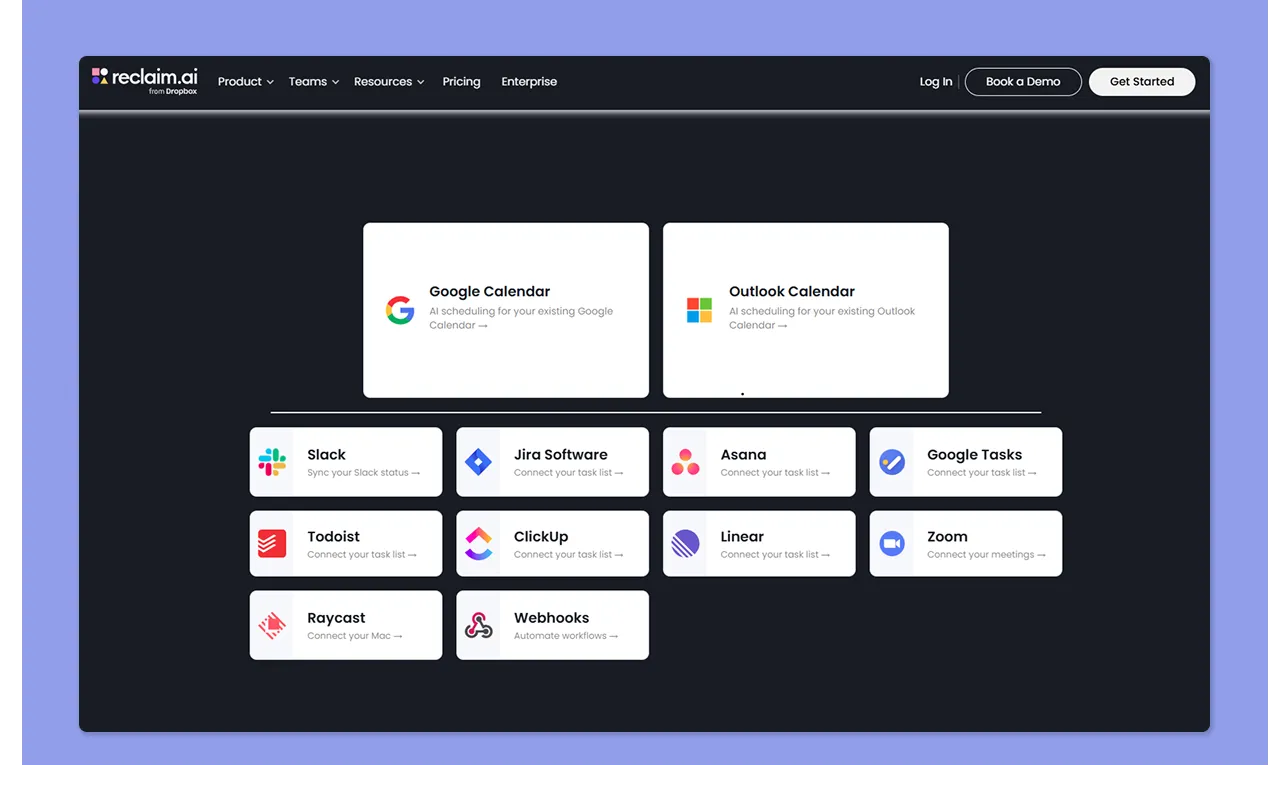Click the Slack logo icon
The height and width of the screenshot is (788, 1288).
click(x=272, y=462)
